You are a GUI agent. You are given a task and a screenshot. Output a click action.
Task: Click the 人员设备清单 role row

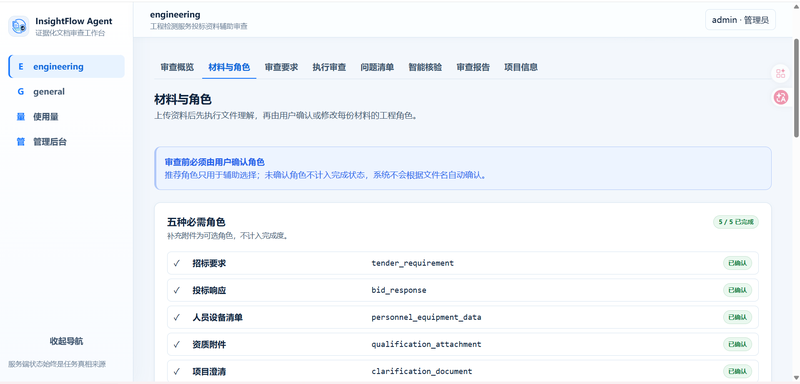click(463, 317)
